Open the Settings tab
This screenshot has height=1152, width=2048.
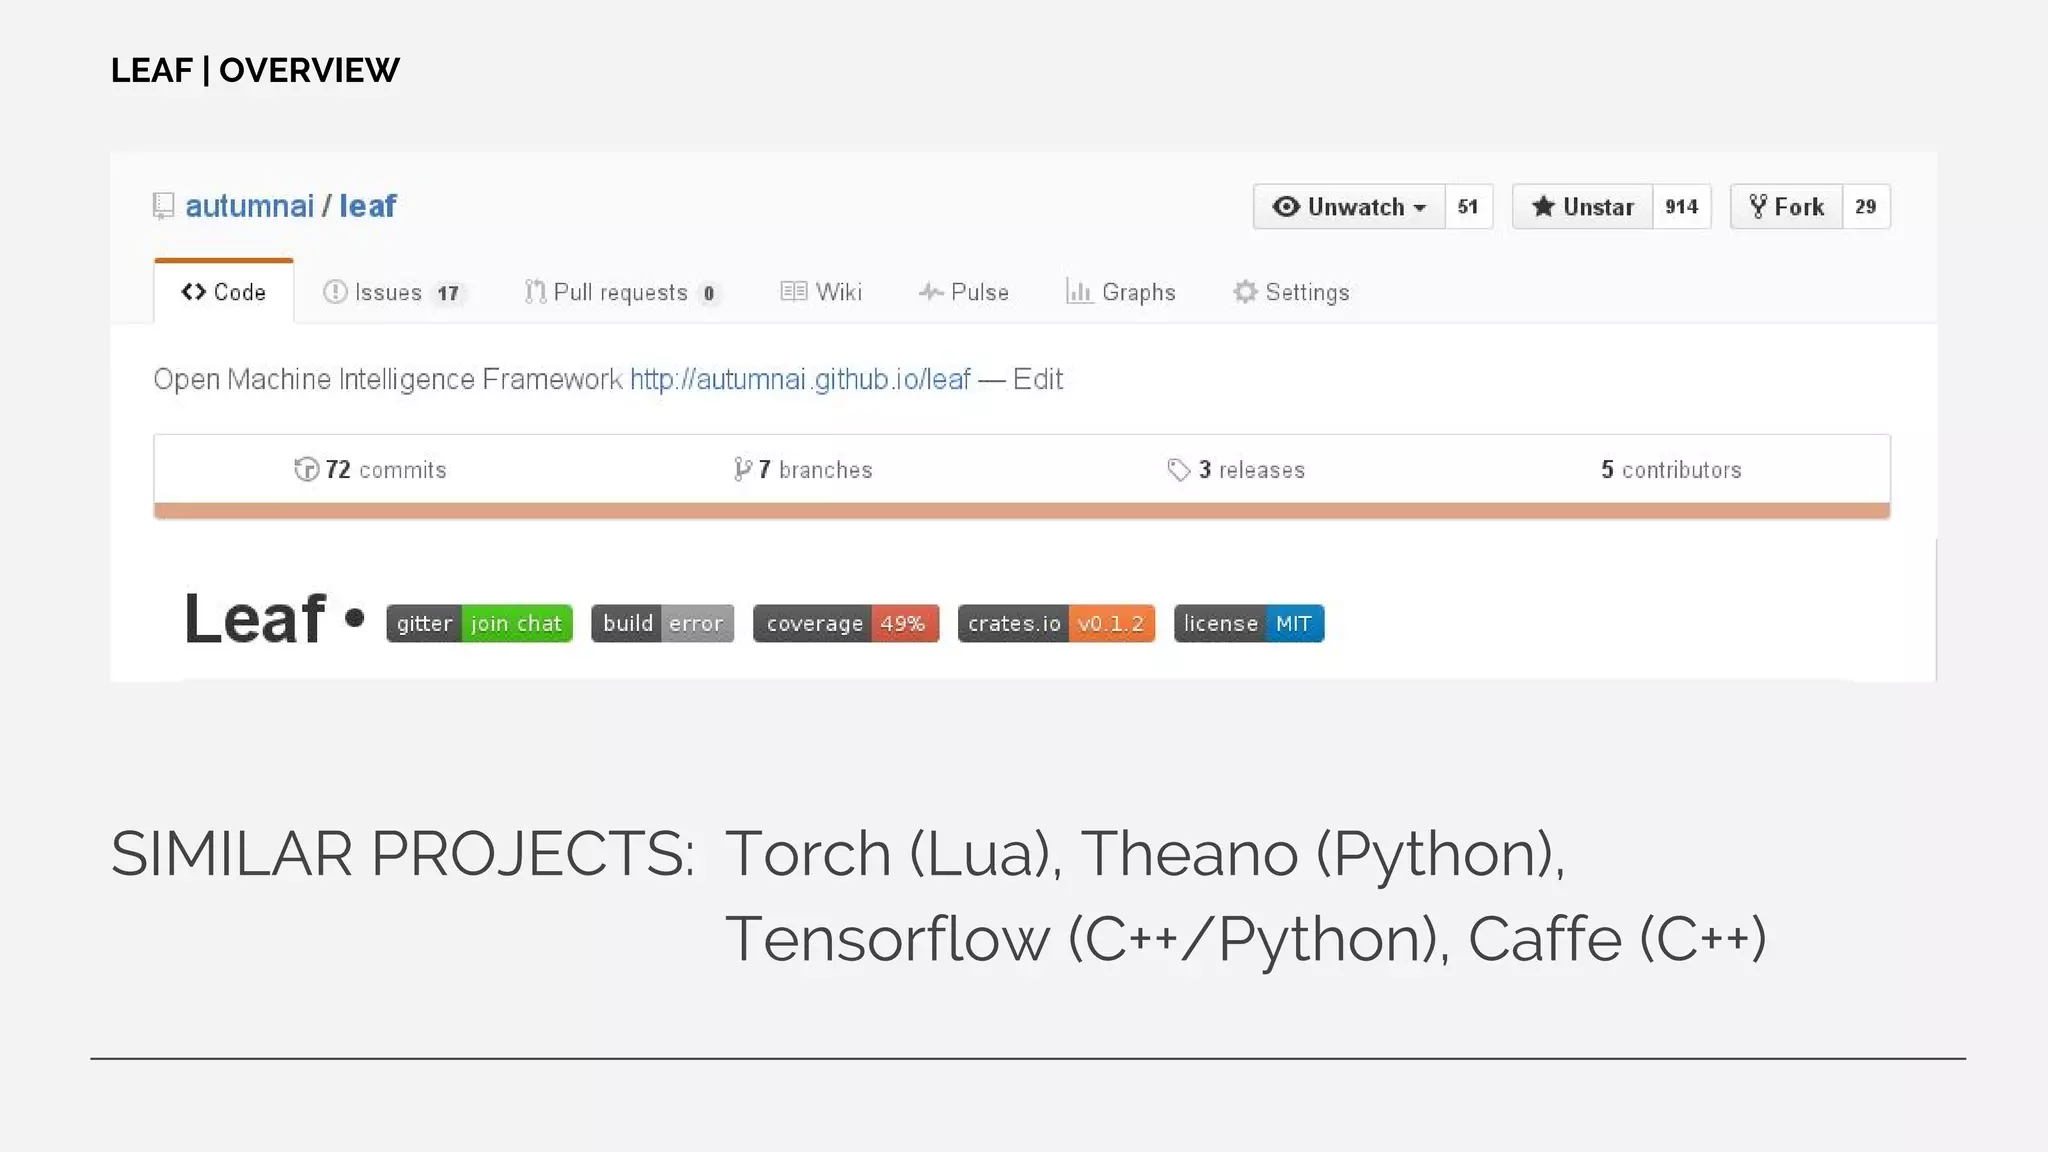point(1291,292)
